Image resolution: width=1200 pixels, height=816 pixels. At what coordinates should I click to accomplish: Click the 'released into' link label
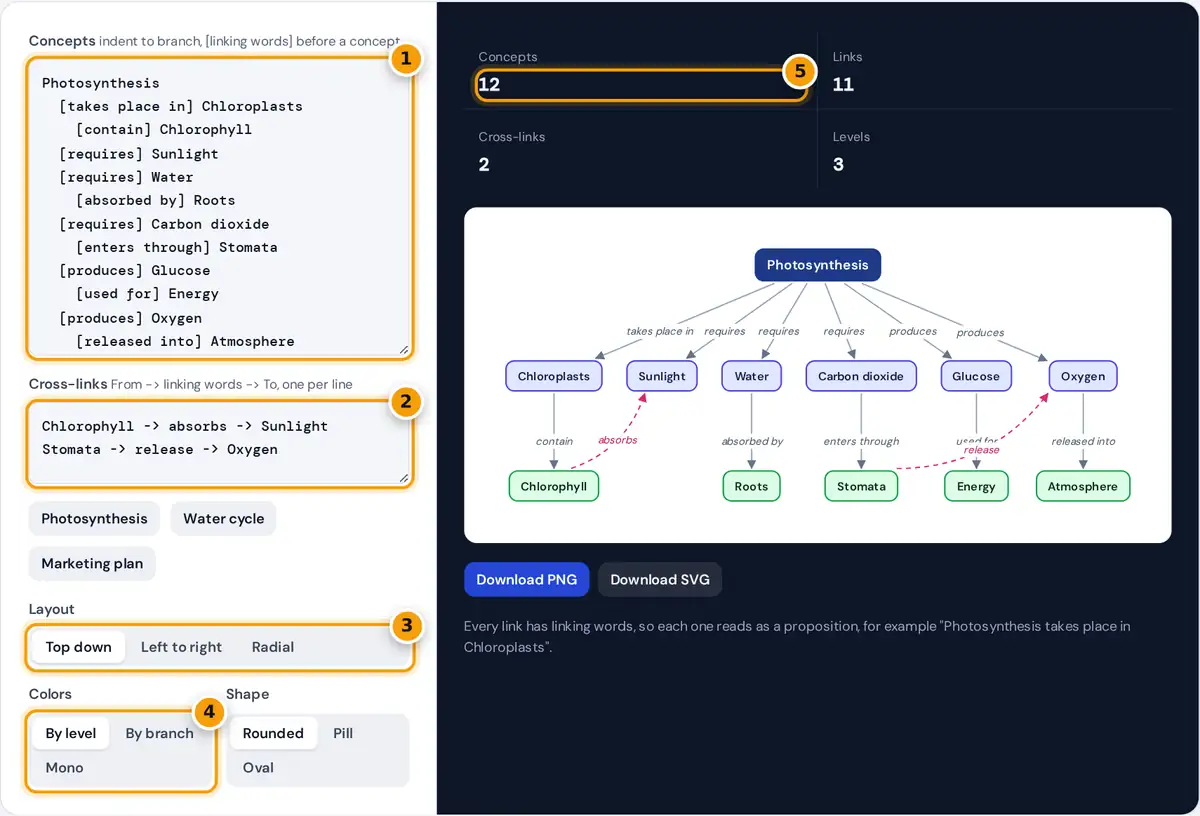(1083, 441)
